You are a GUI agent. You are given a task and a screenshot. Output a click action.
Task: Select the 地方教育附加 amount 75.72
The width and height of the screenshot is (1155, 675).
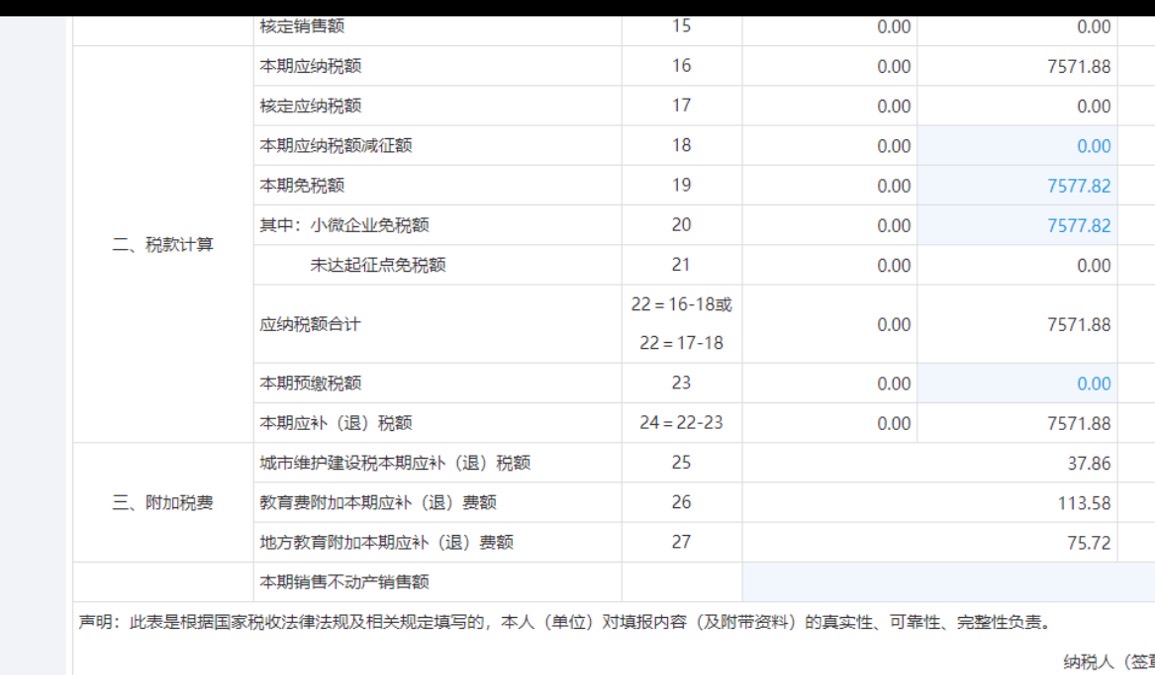click(x=1089, y=543)
